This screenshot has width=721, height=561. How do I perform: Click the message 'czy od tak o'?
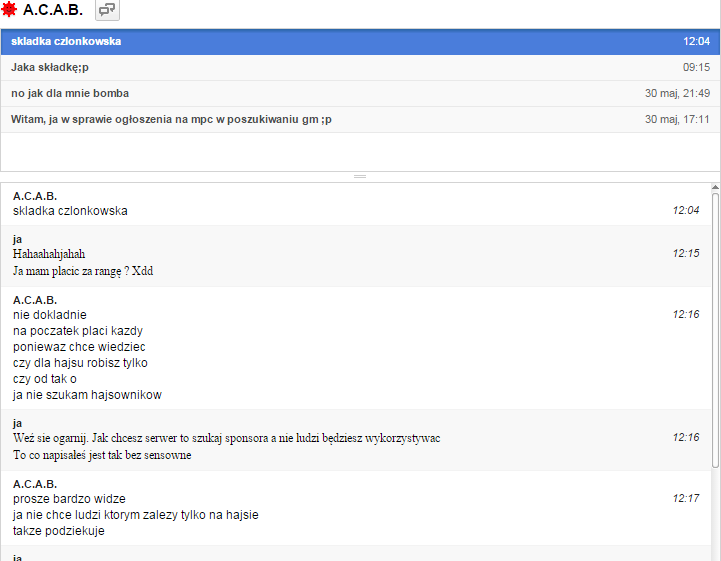click(45, 379)
